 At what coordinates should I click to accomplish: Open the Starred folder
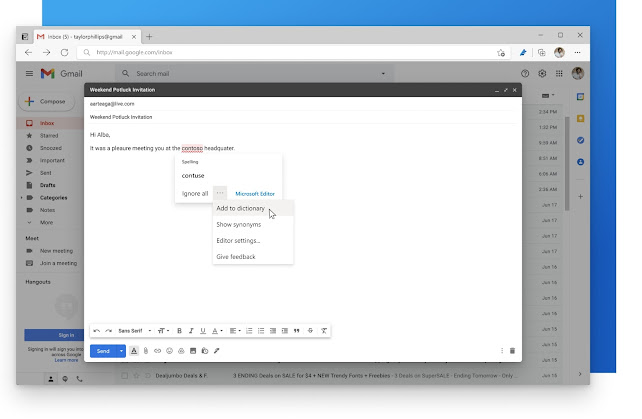(49, 136)
